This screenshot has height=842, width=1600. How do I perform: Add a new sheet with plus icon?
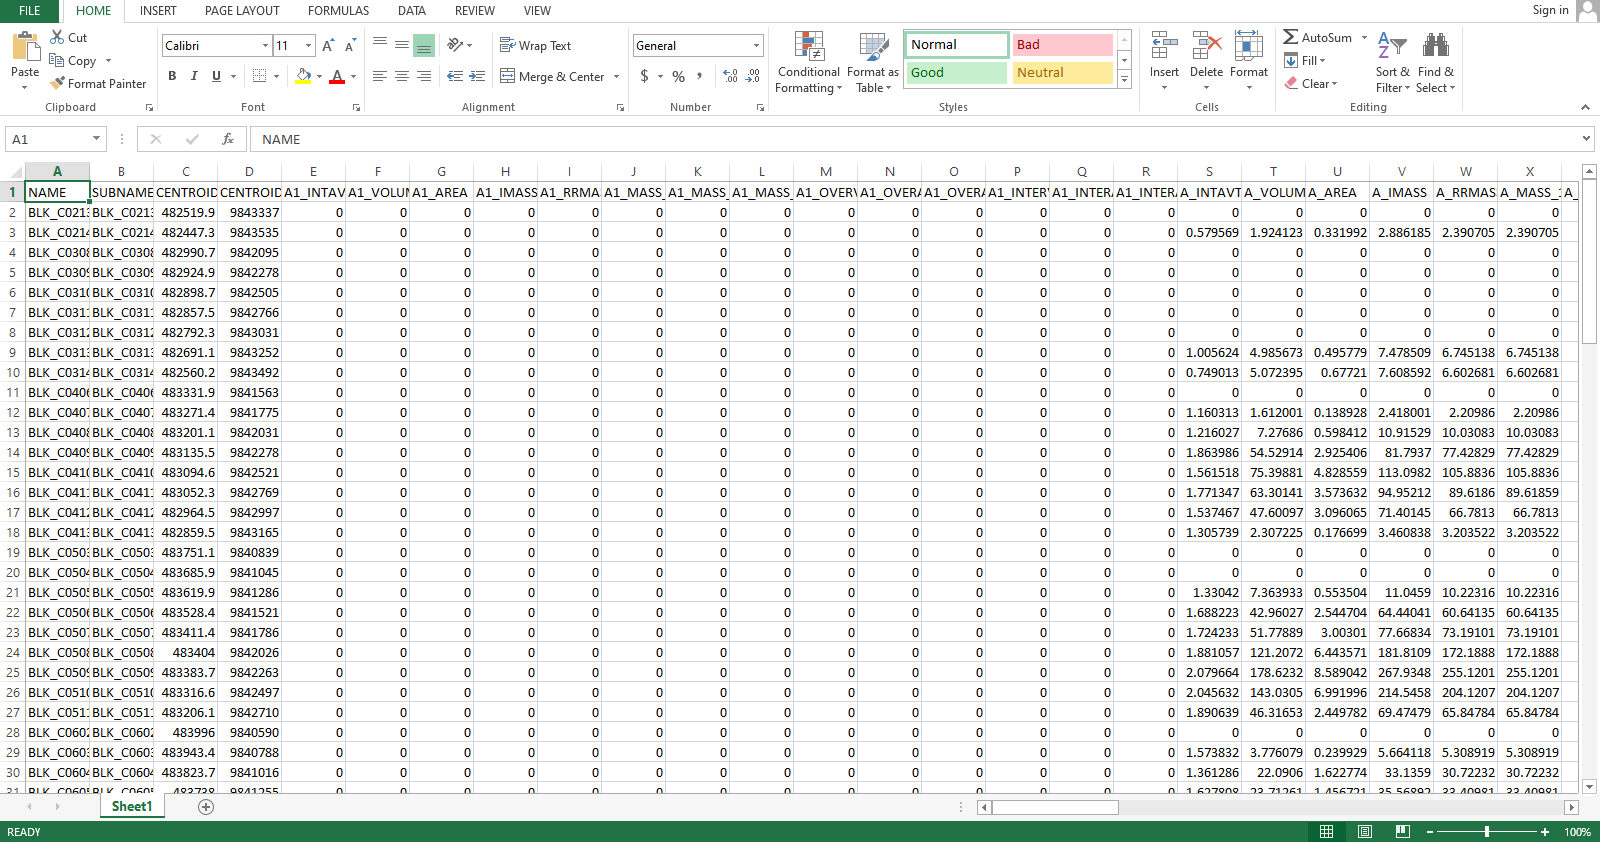(x=206, y=807)
